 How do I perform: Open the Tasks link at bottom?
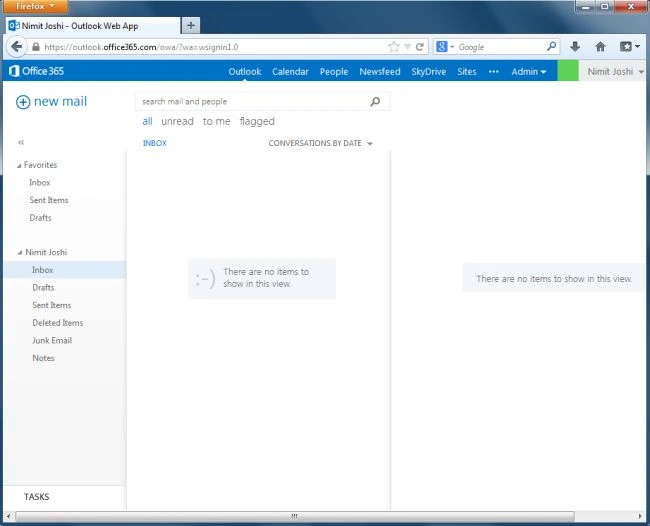point(36,497)
